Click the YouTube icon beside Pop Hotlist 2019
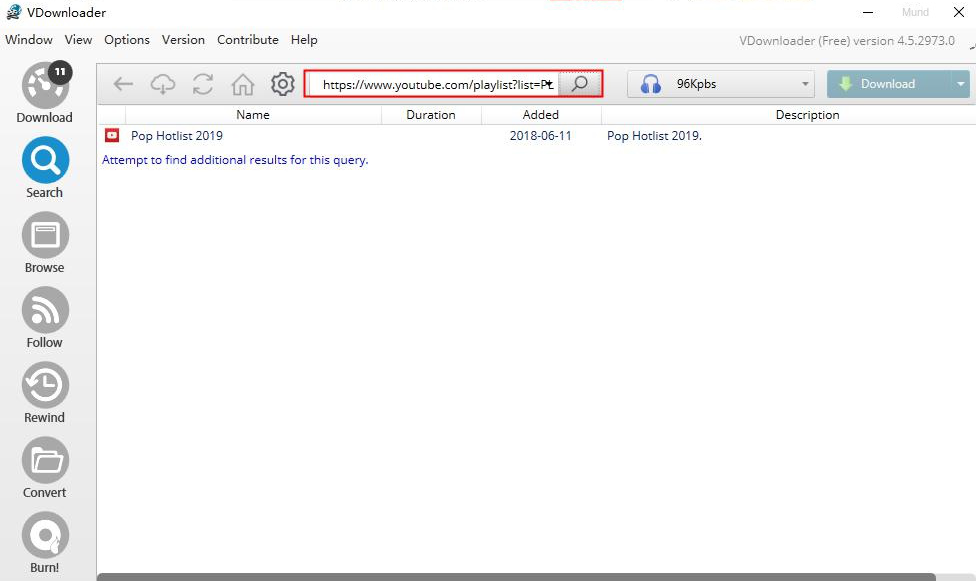This screenshot has width=976, height=581. [x=112, y=135]
